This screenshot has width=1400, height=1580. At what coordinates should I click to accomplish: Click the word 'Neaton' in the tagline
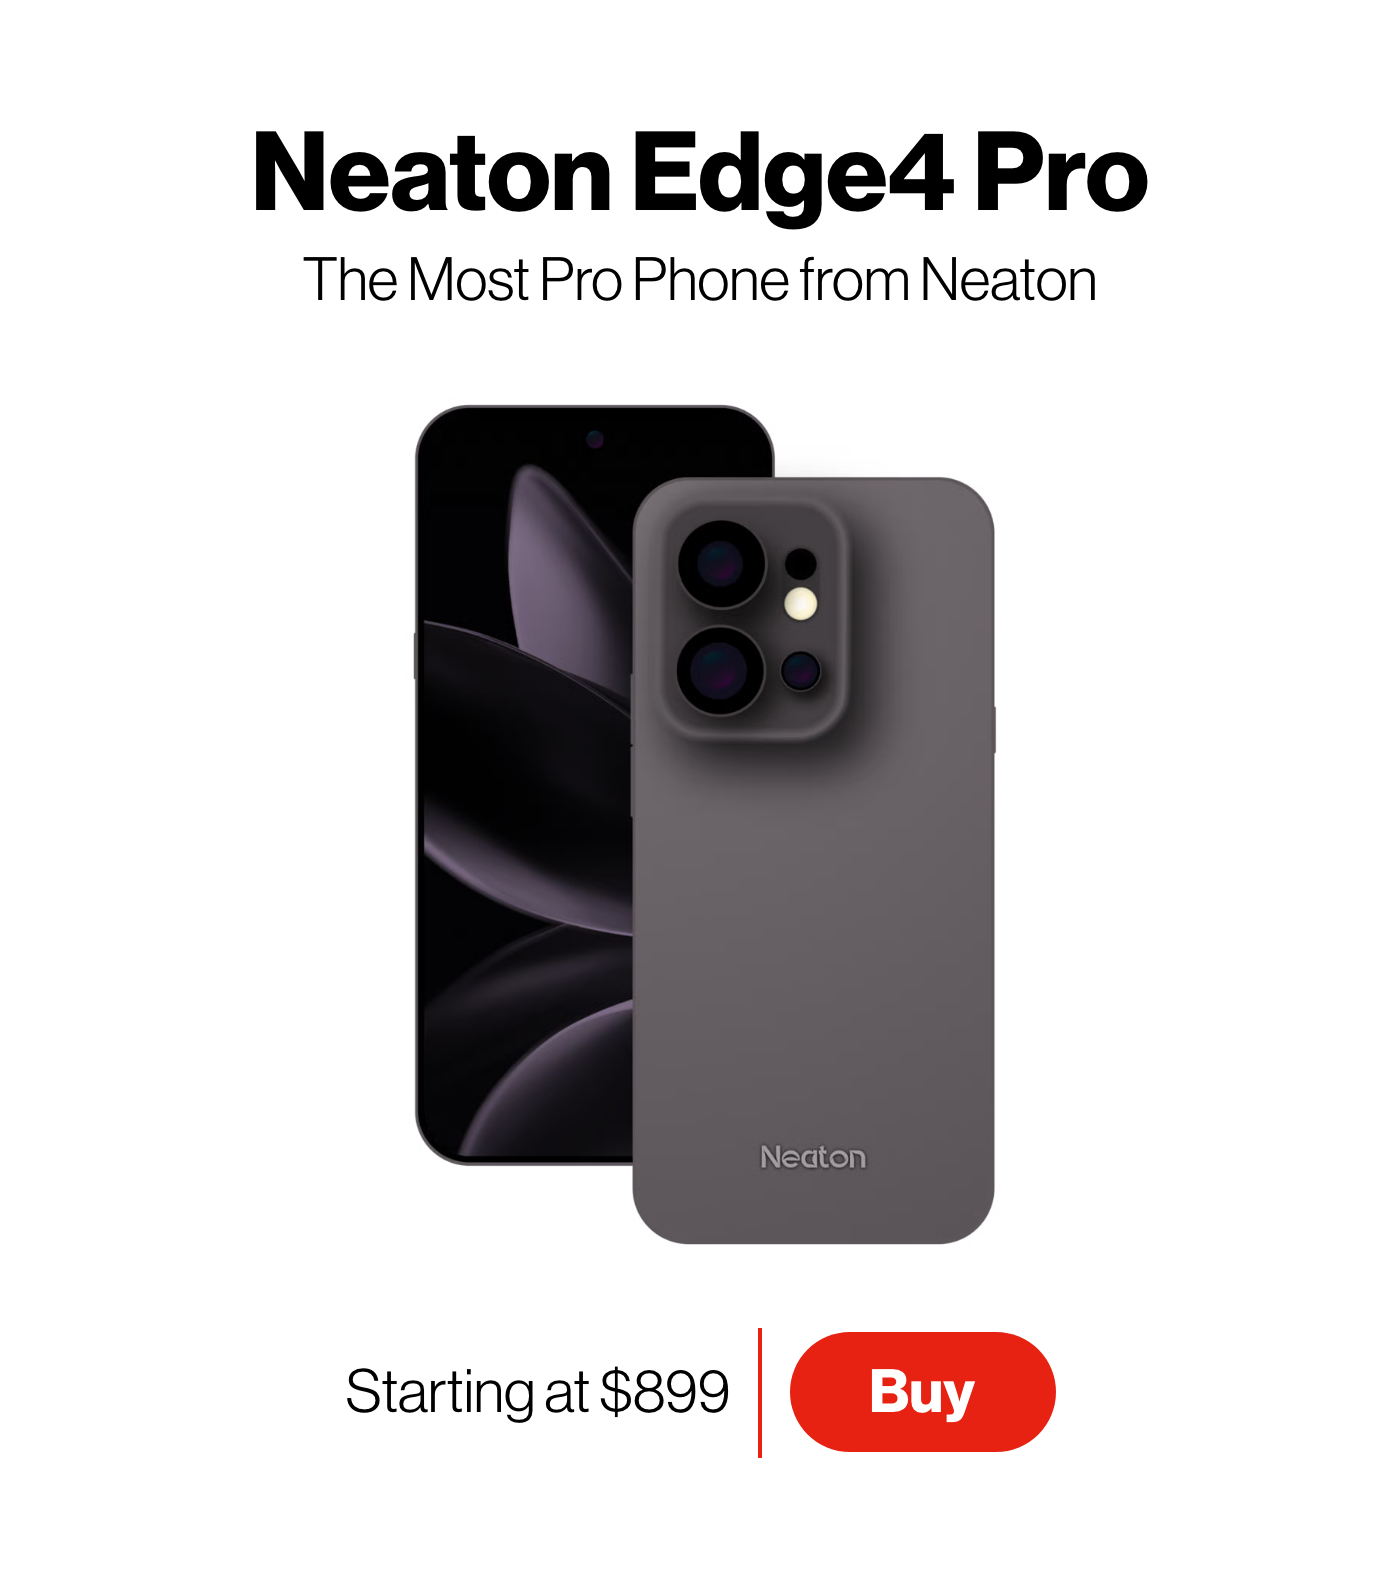tap(1008, 280)
